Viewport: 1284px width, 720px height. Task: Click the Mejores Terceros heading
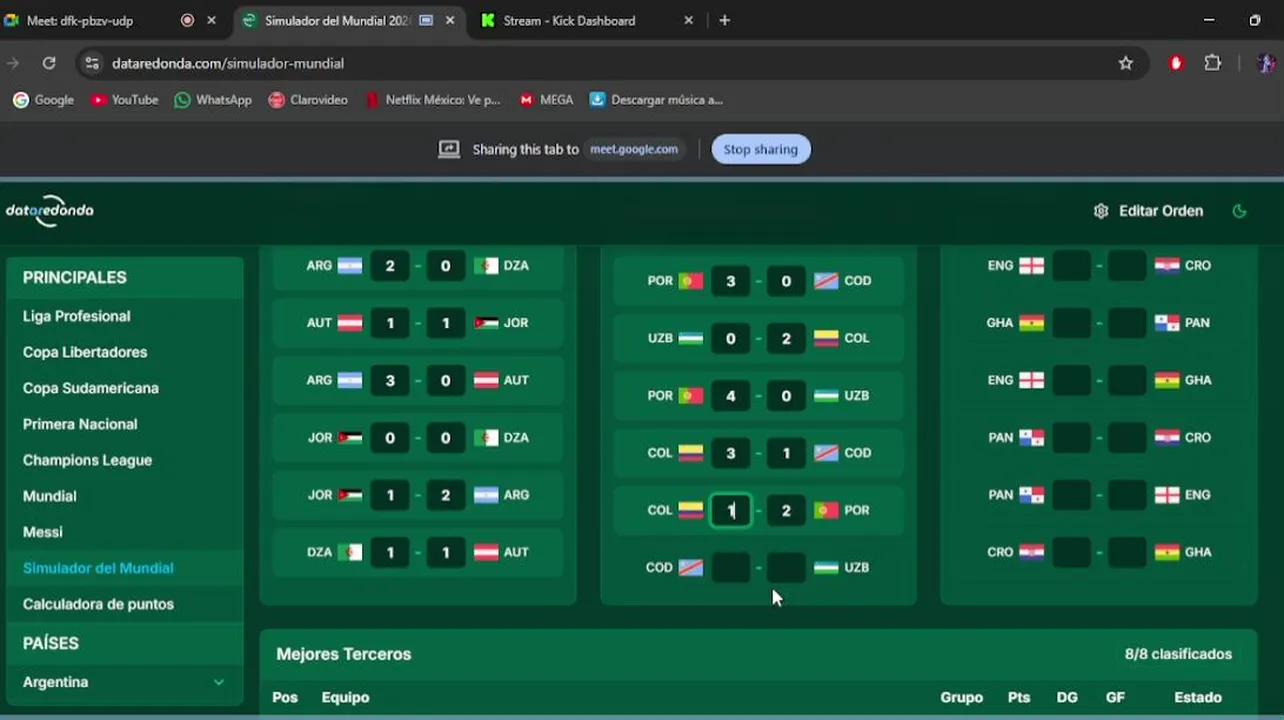pyautogui.click(x=344, y=654)
